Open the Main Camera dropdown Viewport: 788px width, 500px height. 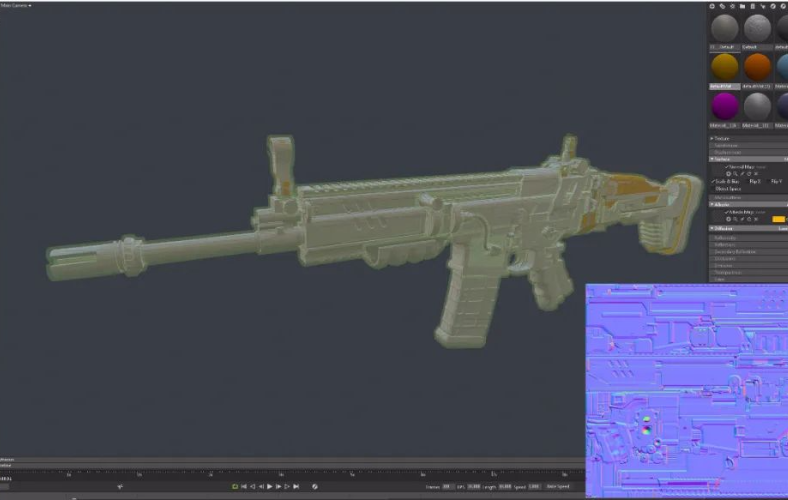[x=16, y=6]
